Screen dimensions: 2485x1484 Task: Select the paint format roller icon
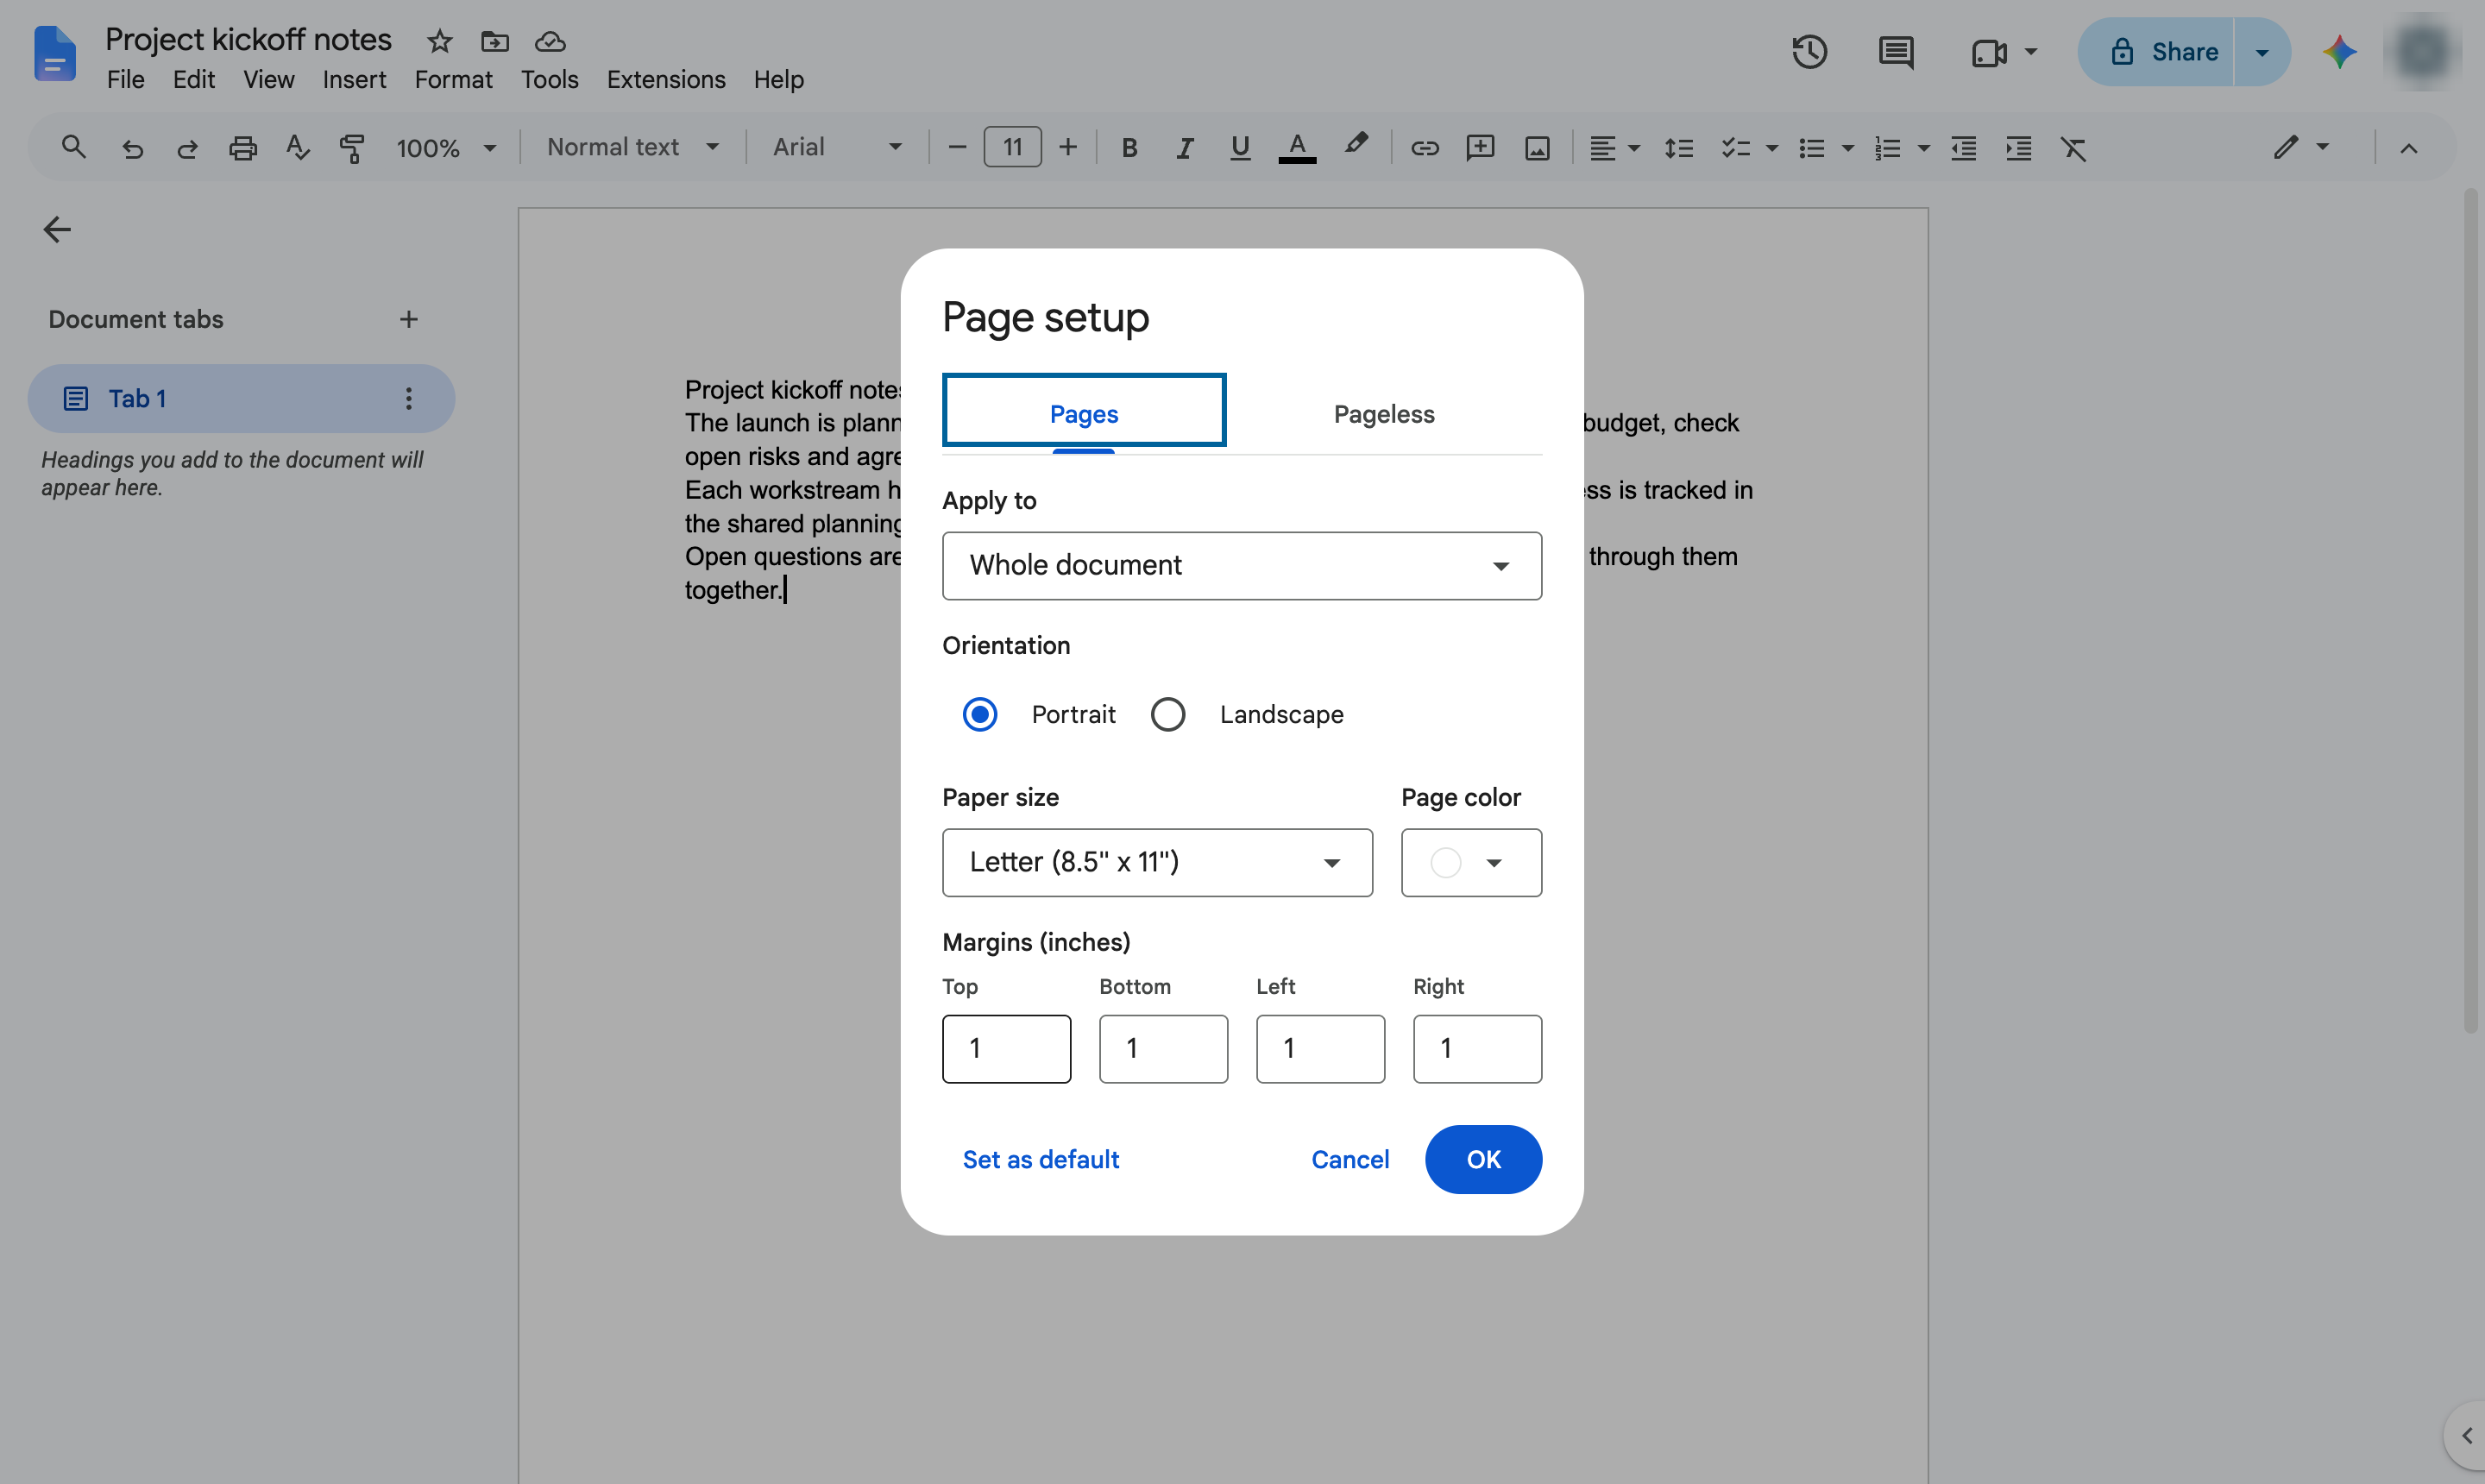click(x=352, y=148)
